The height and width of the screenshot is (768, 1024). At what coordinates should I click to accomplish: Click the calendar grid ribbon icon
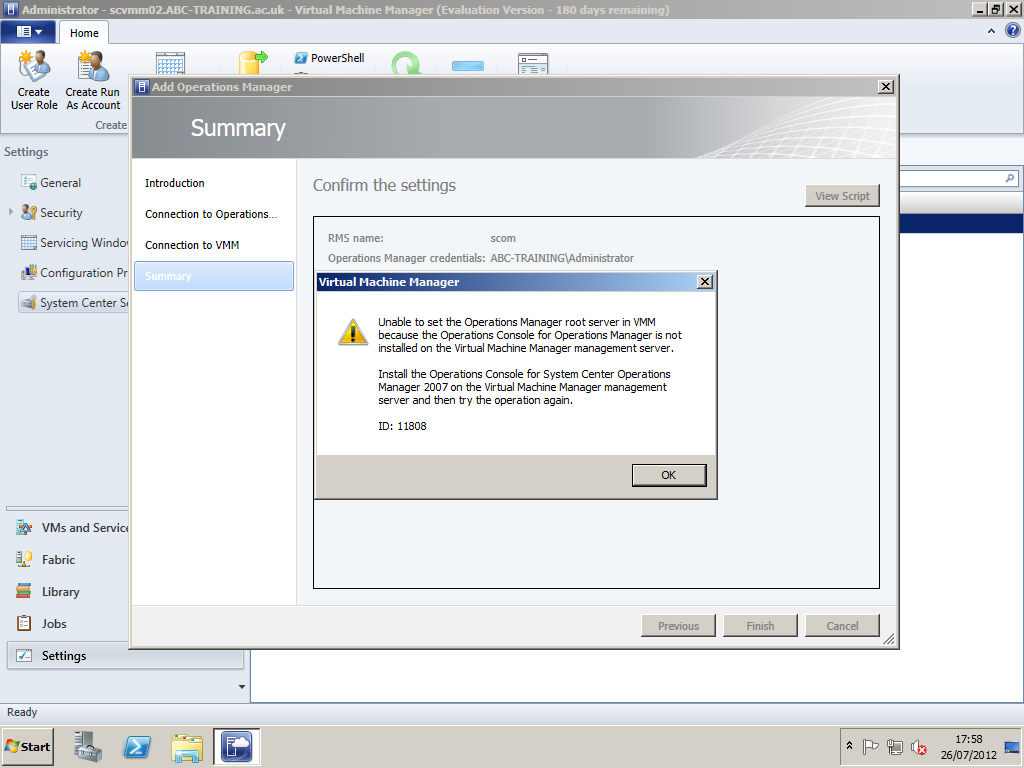click(x=170, y=63)
